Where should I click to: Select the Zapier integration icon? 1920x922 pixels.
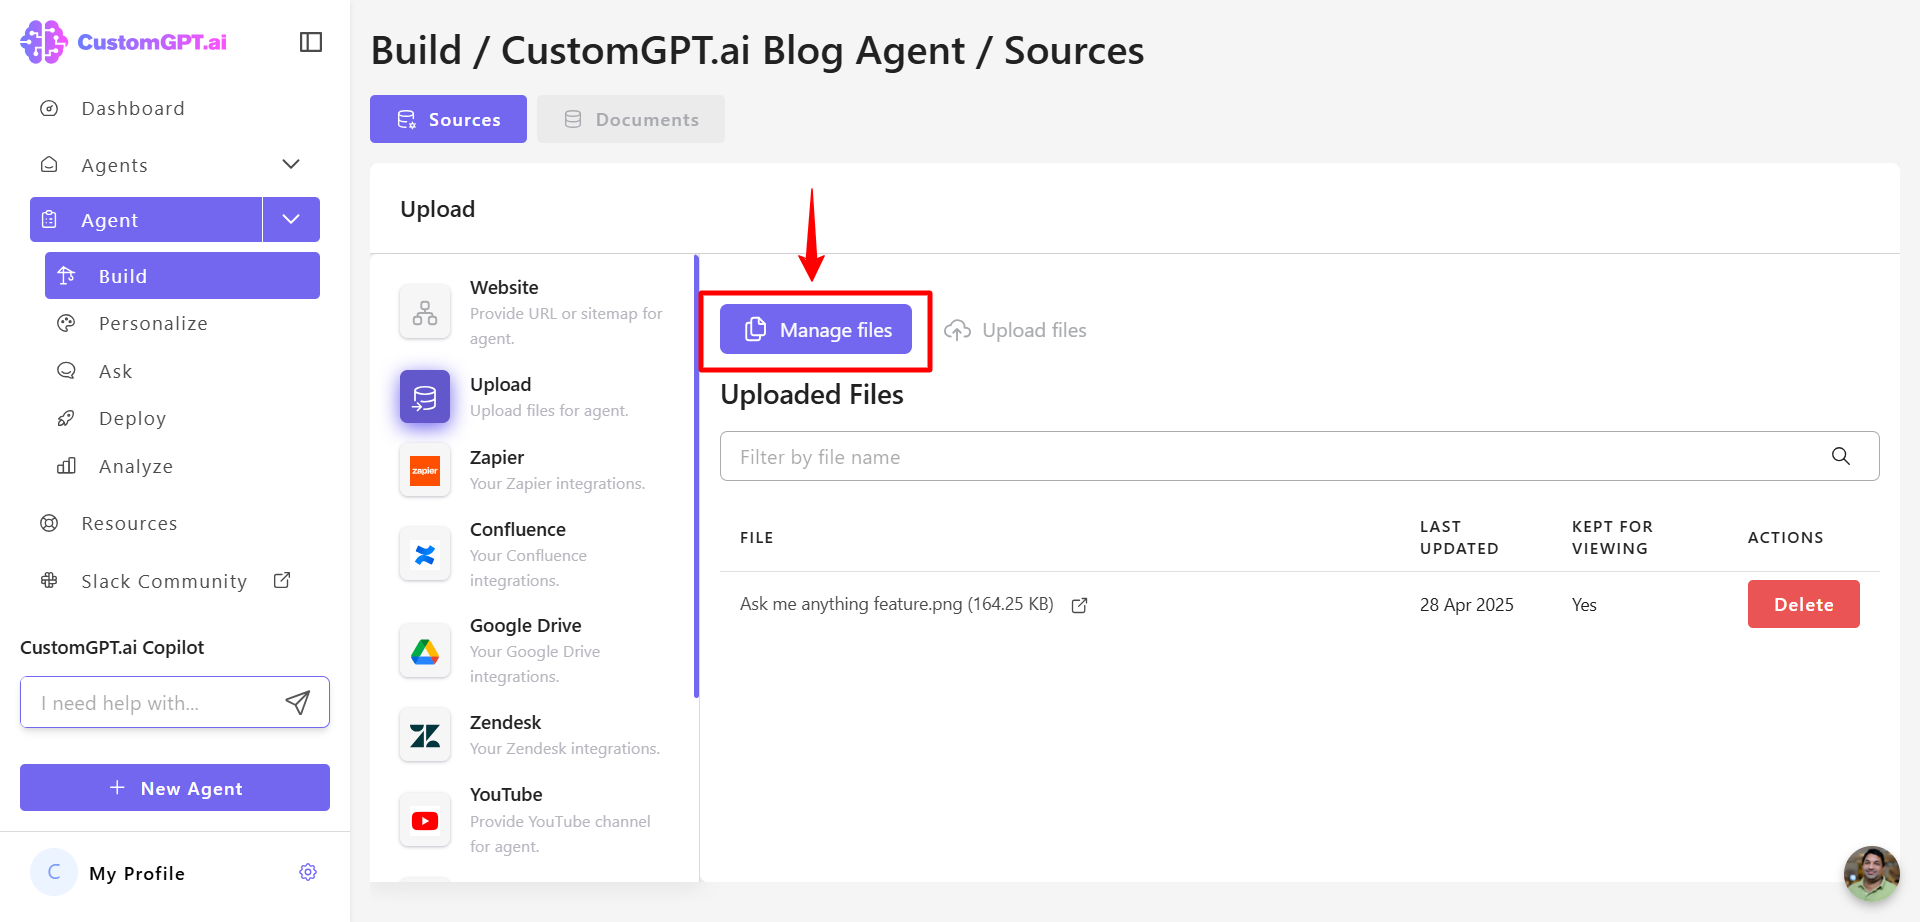coord(425,470)
